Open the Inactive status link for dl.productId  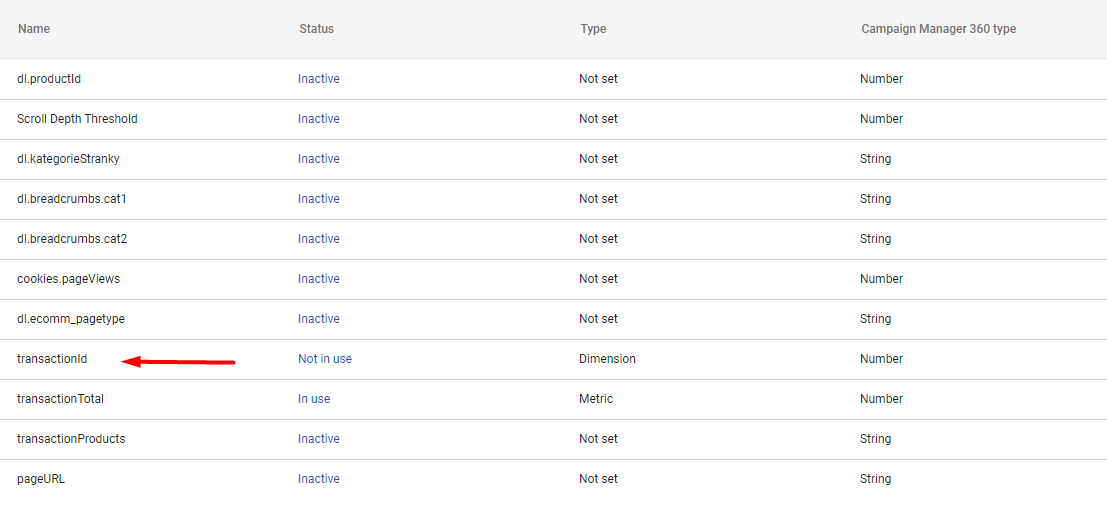(x=318, y=79)
